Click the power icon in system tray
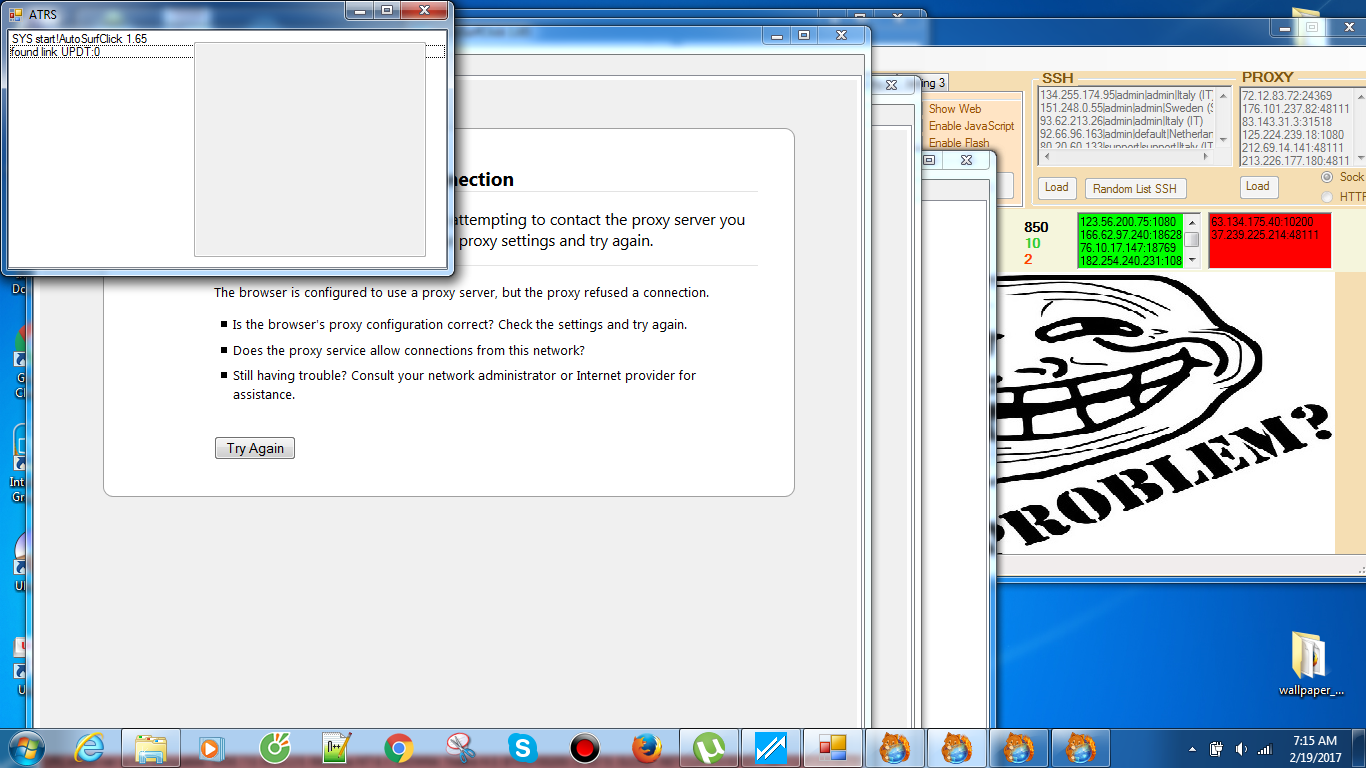 tap(1217, 749)
